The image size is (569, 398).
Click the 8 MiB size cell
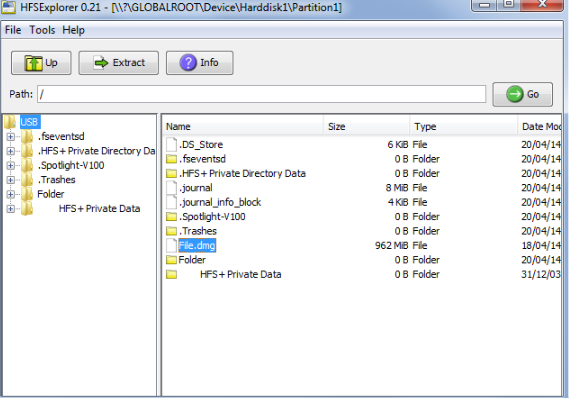pos(397,188)
